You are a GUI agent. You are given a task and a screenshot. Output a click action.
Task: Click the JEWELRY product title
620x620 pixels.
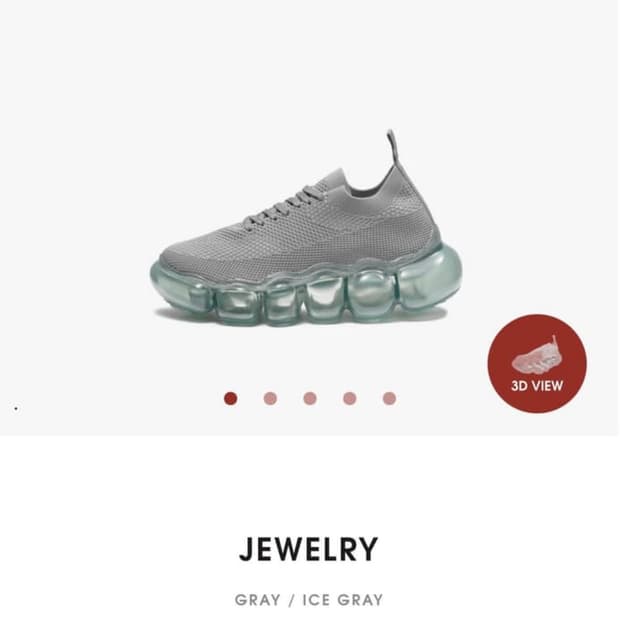tap(309, 549)
